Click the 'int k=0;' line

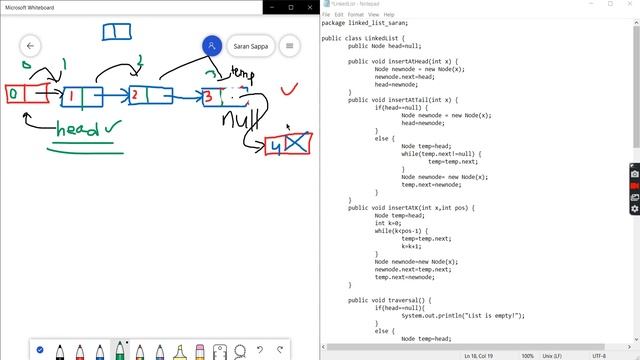click(388, 223)
